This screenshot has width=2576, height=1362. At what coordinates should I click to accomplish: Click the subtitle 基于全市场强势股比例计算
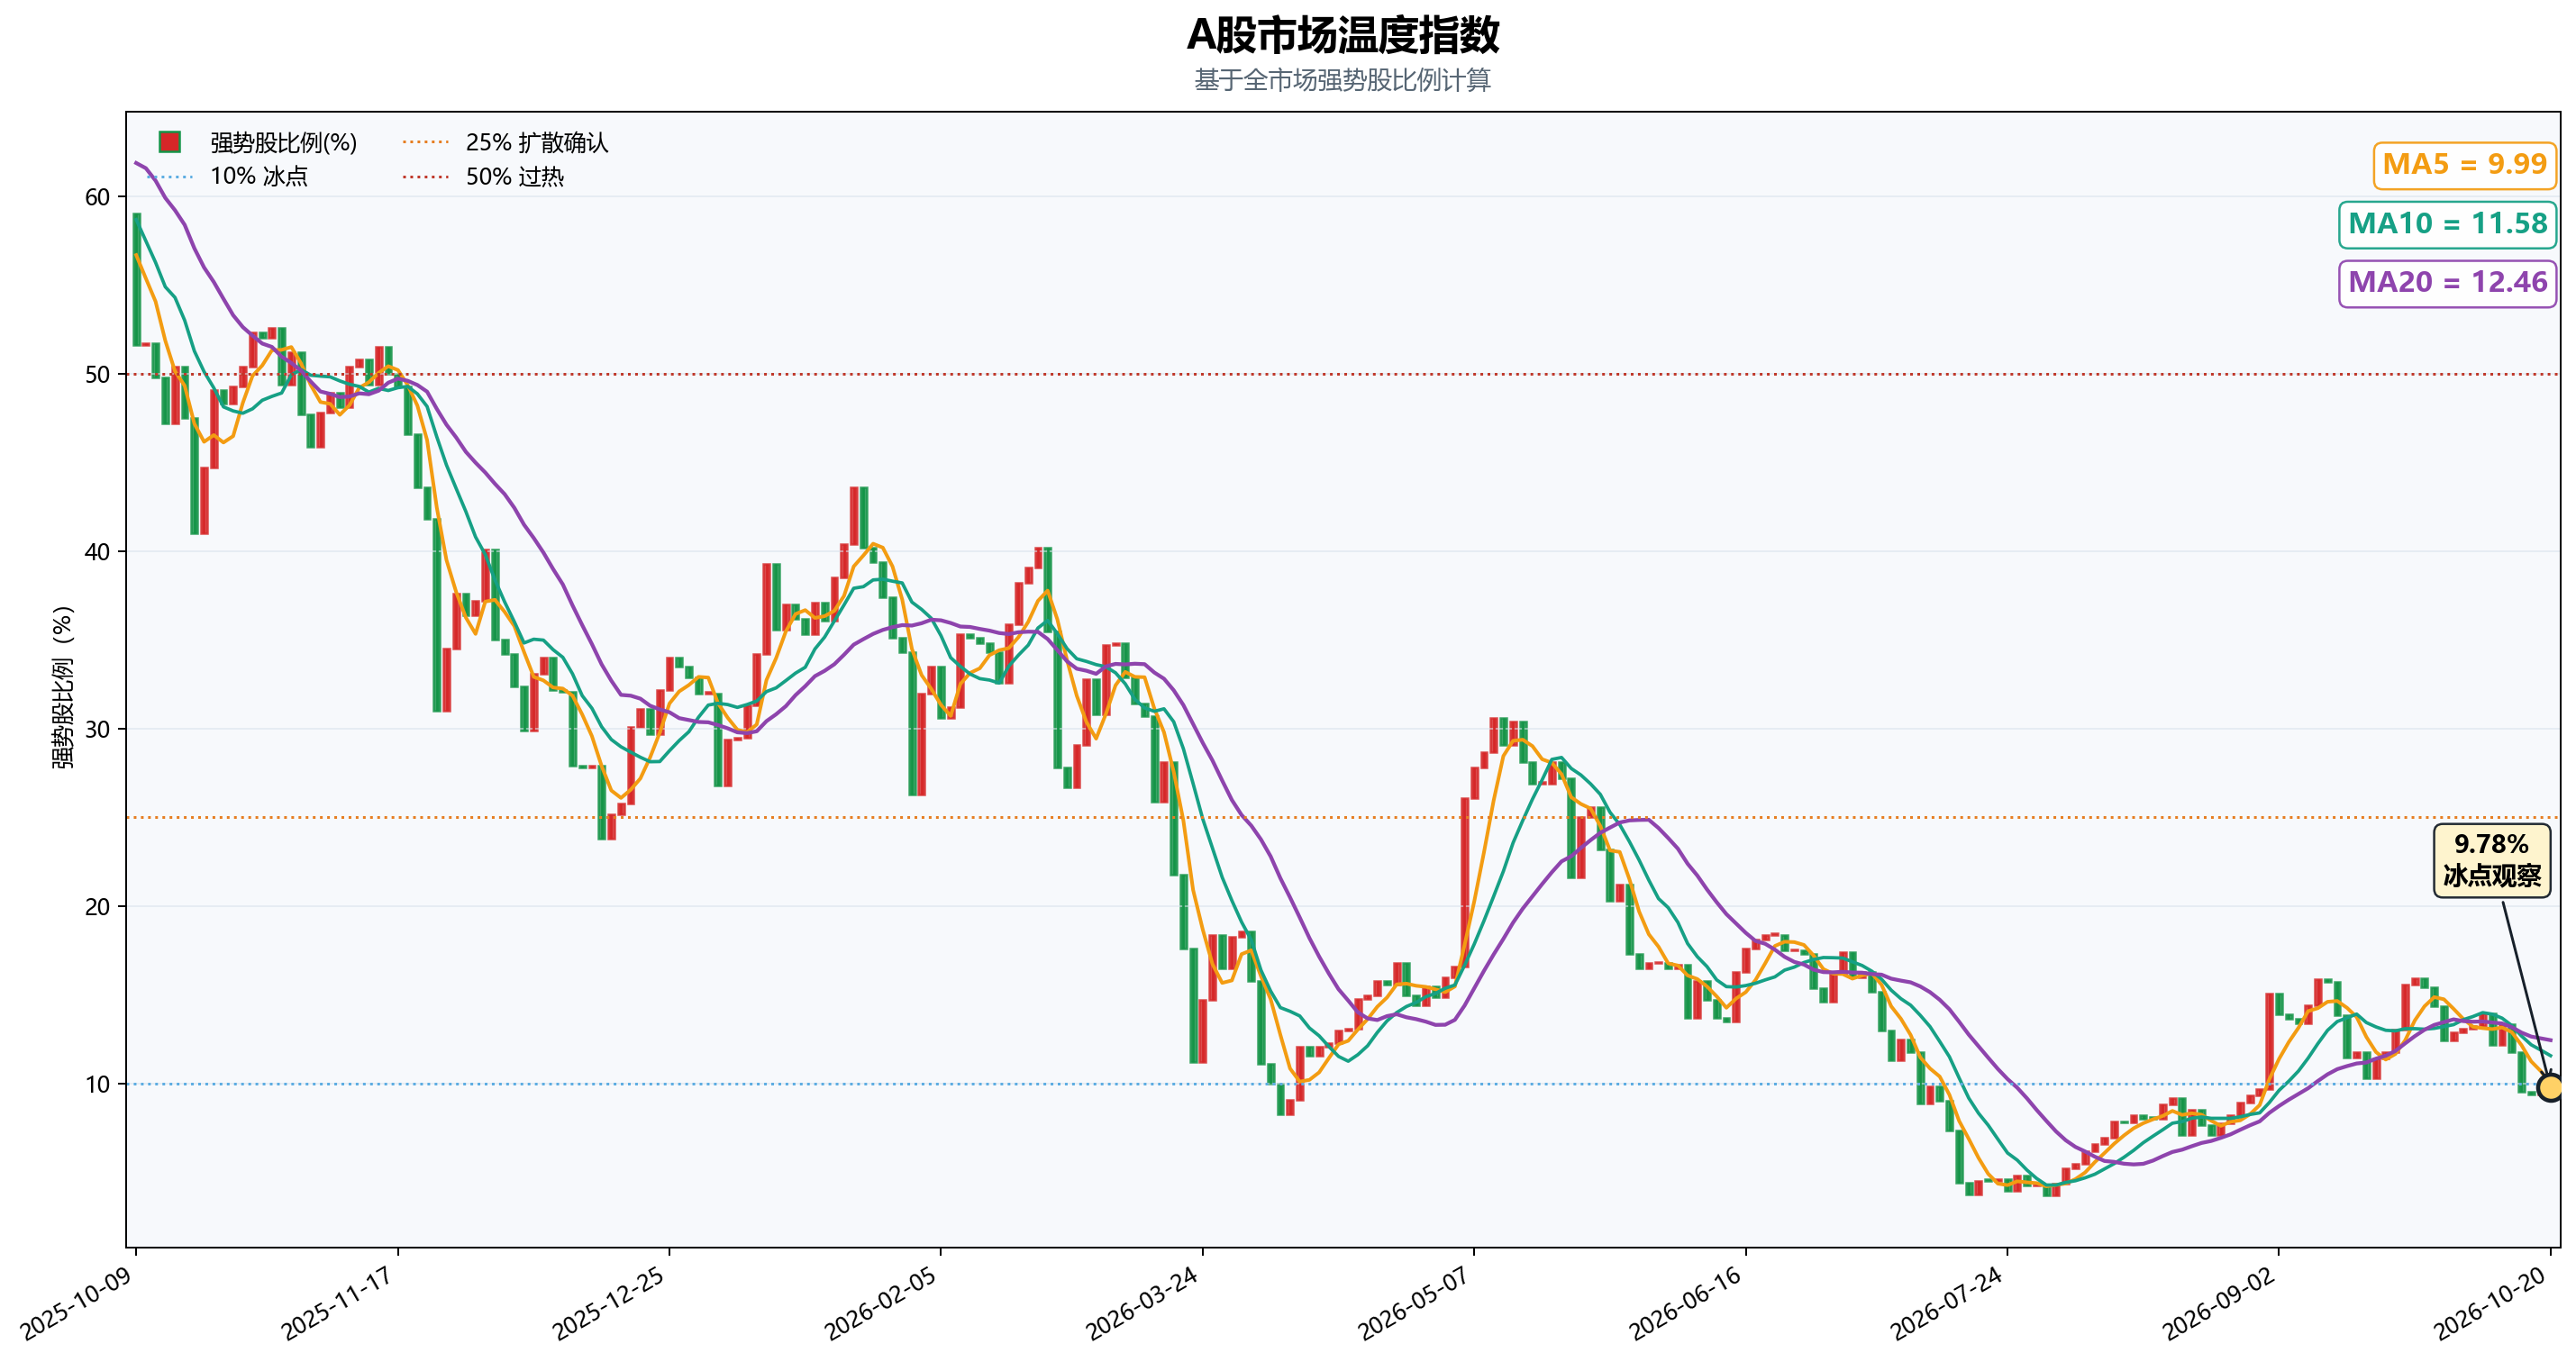(1342, 80)
